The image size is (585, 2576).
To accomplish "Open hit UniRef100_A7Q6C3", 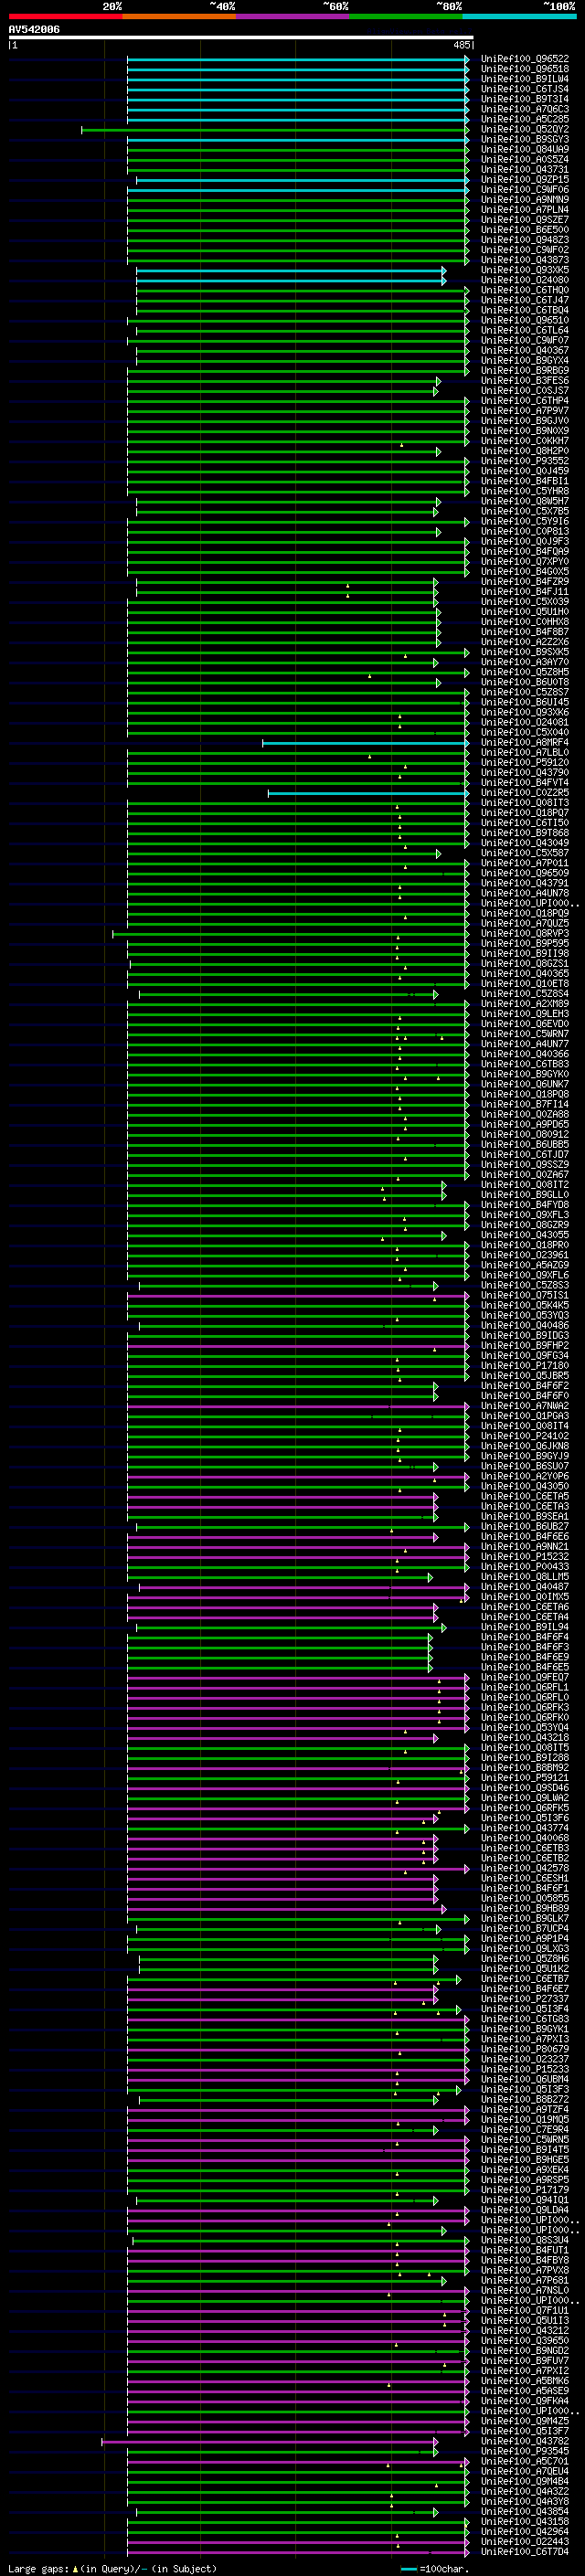I will (x=524, y=109).
